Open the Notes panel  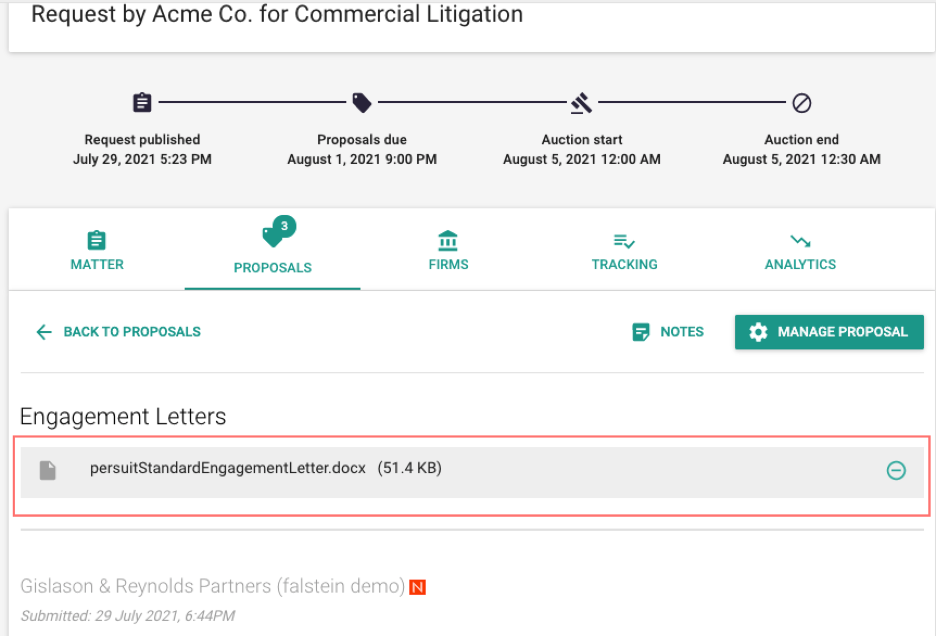click(x=668, y=332)
